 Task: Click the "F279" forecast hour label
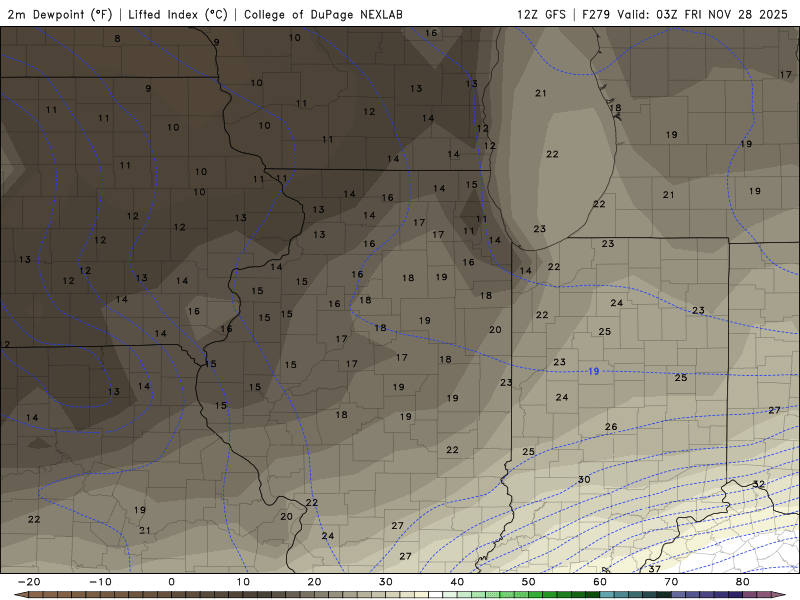coord(596,14)
